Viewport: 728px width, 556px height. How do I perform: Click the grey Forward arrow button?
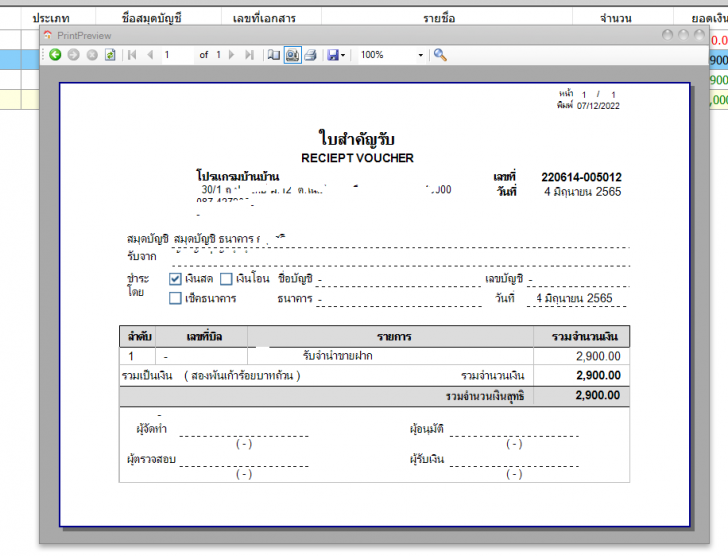pos(73,55)
